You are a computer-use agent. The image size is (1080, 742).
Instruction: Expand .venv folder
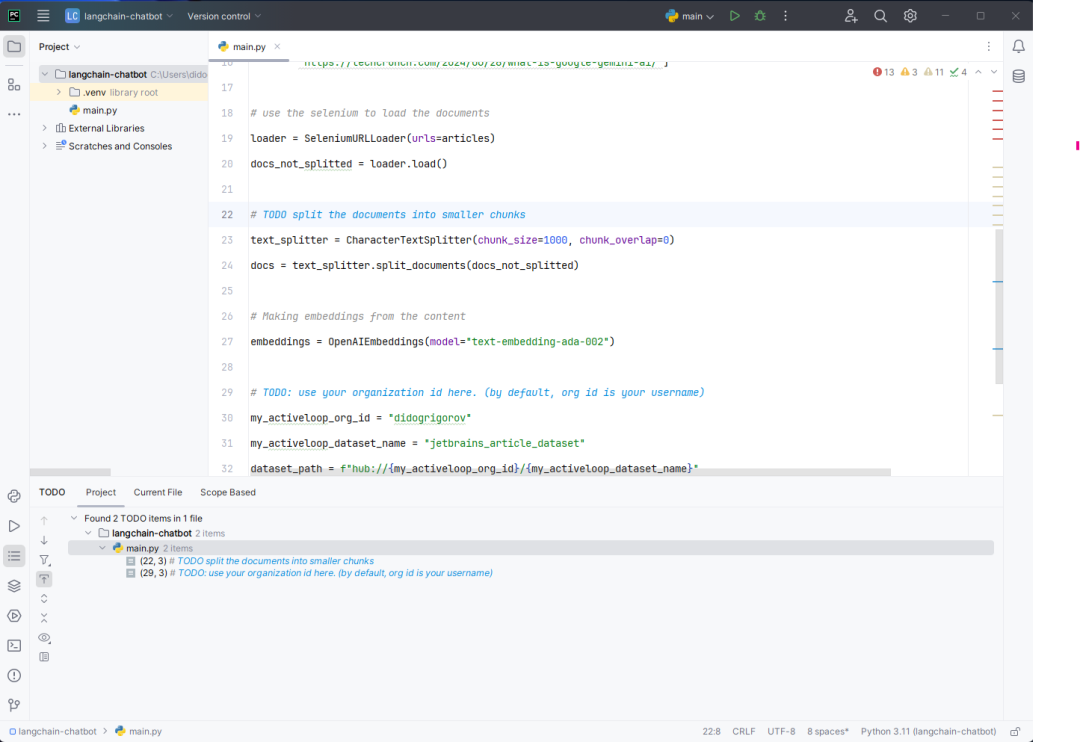point(59,92)
